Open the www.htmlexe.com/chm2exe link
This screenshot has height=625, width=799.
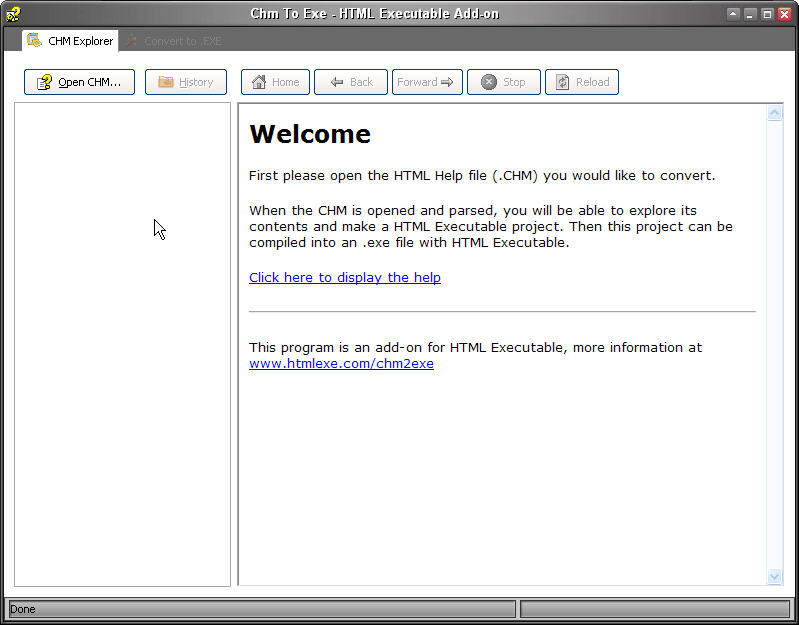[341, 364]
